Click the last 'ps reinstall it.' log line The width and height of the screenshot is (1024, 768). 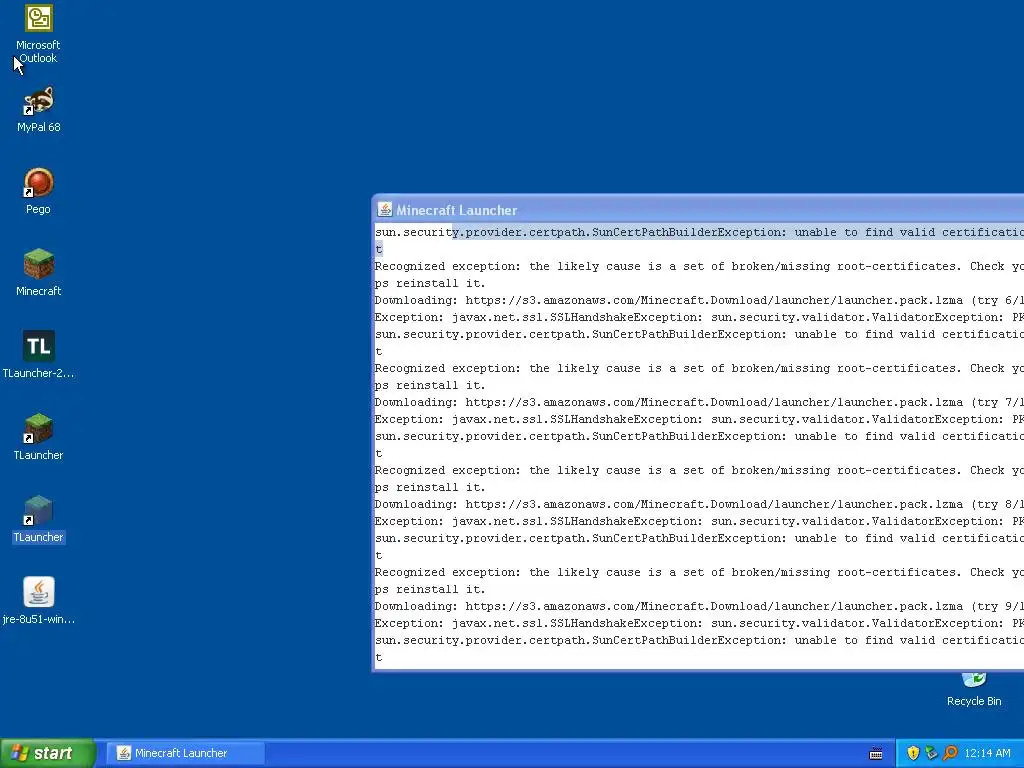tap(430, 589)
